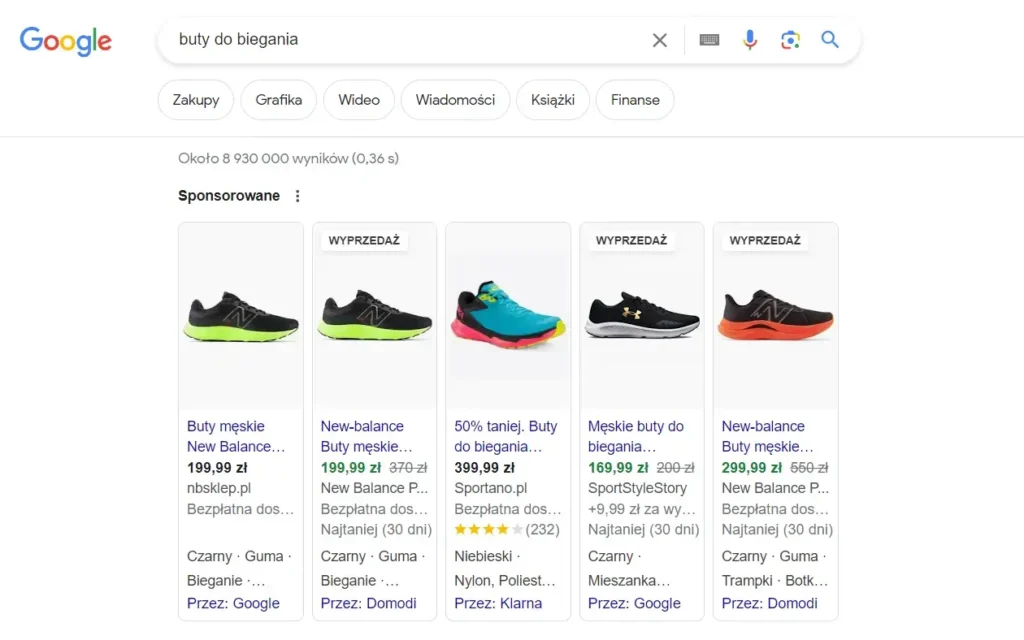The width and height of the screenshot is (1024, 640).
Task: Open the 370 zł New Balance shoe image
Action: (374, 316)
